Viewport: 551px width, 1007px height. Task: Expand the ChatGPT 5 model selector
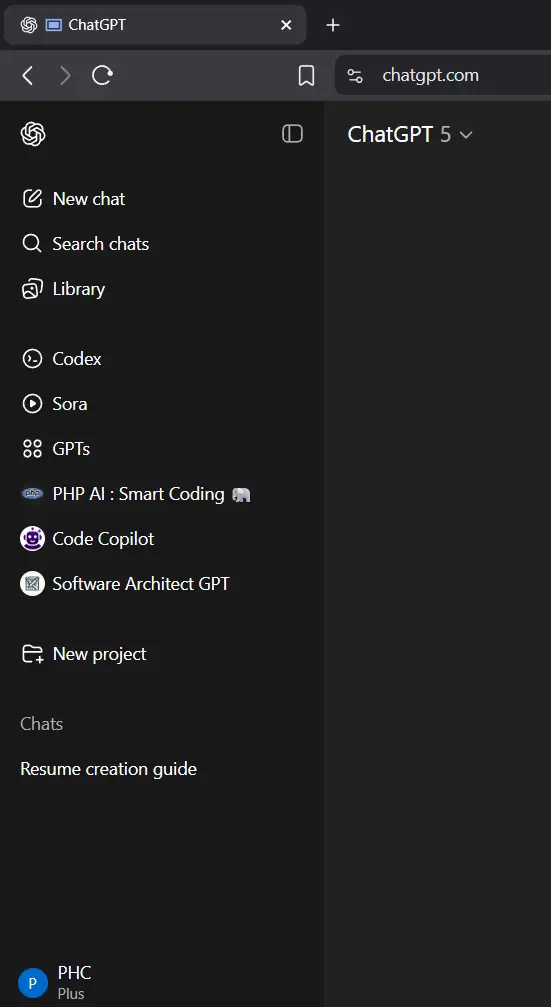(x=410, y=134)
